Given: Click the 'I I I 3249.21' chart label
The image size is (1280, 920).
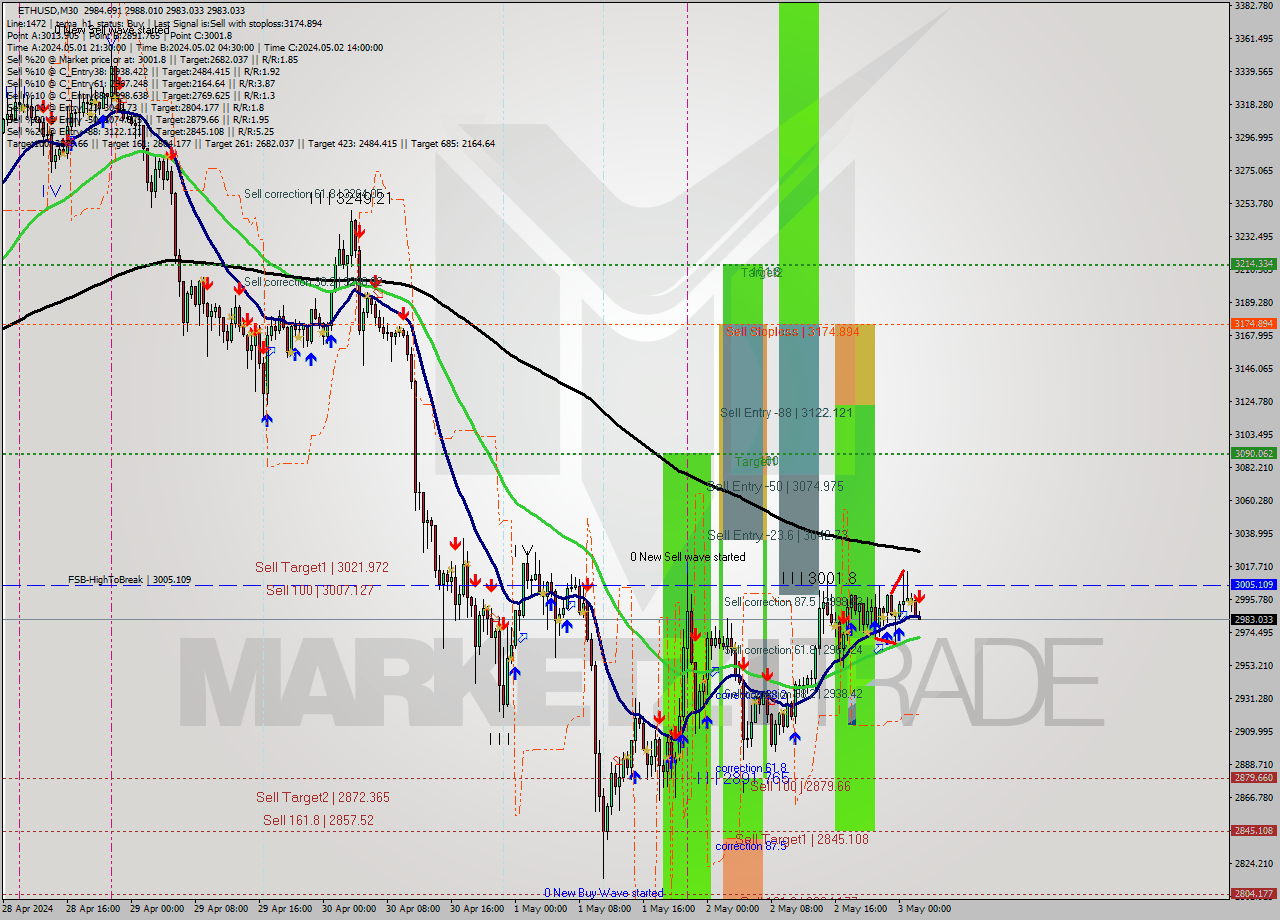Looking at the screenshot, I should (x=351, y=199).
